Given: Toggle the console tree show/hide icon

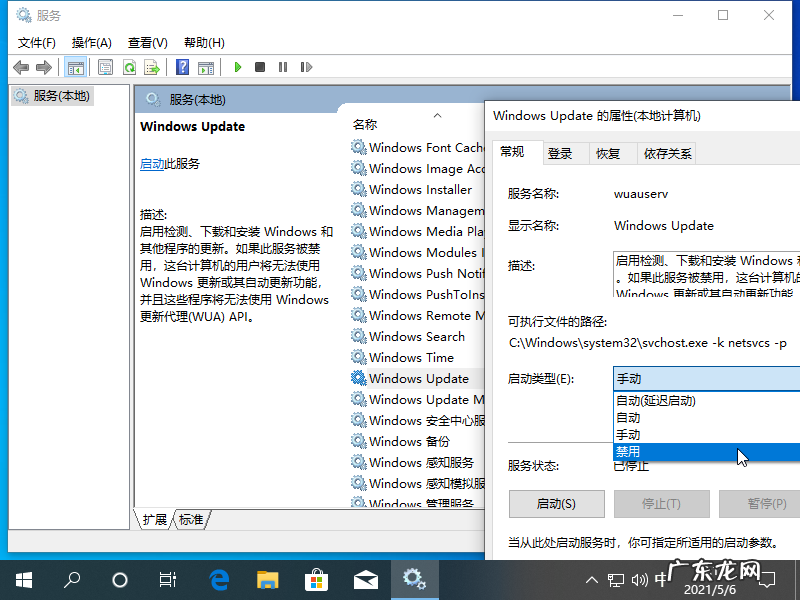Looking at the screenshot, I should [76, 67].
